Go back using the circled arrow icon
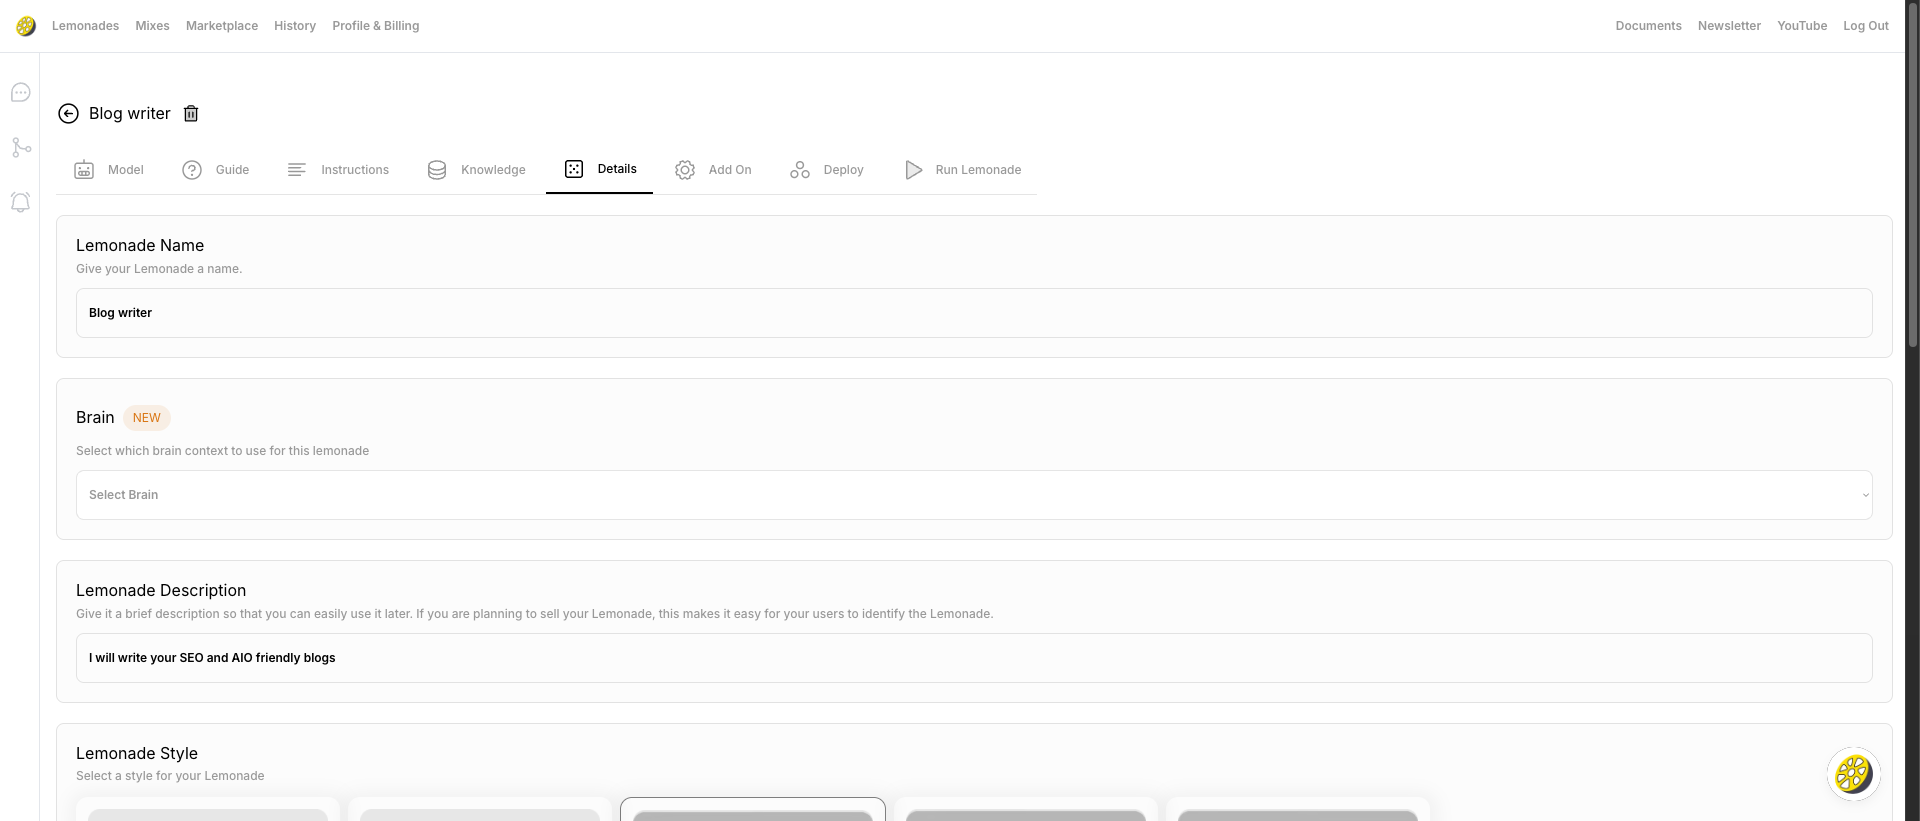Screen dimensions: 1920x821 point(68,114)
